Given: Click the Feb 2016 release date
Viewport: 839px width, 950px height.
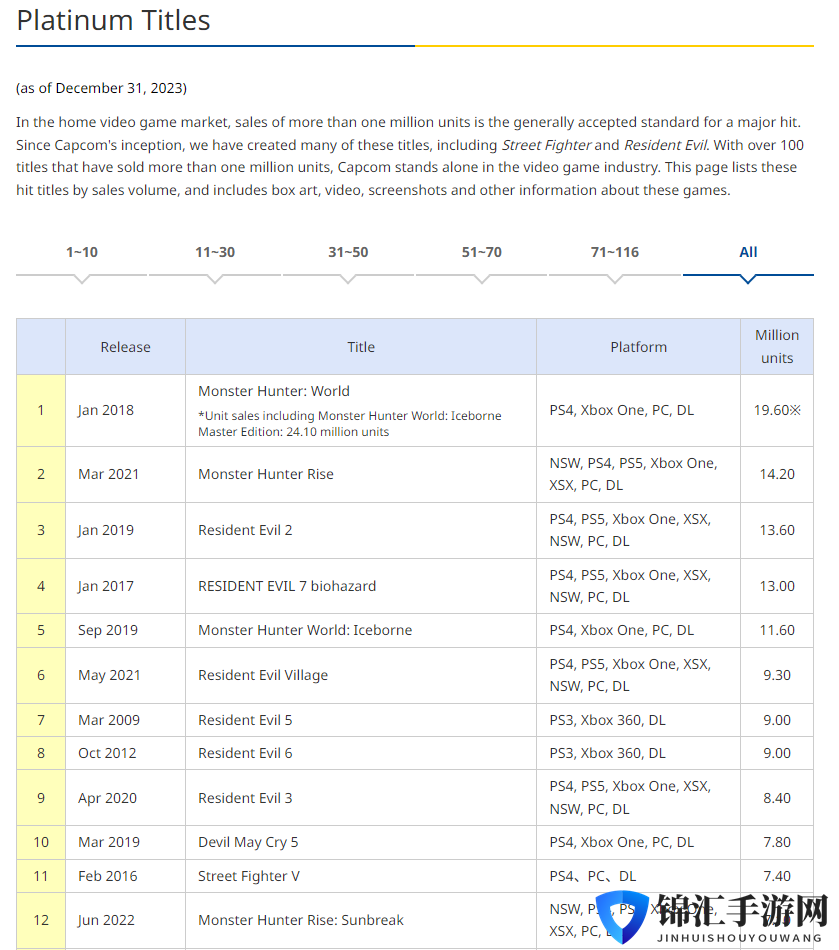Looking at the screenshot, I should (108, 876).
